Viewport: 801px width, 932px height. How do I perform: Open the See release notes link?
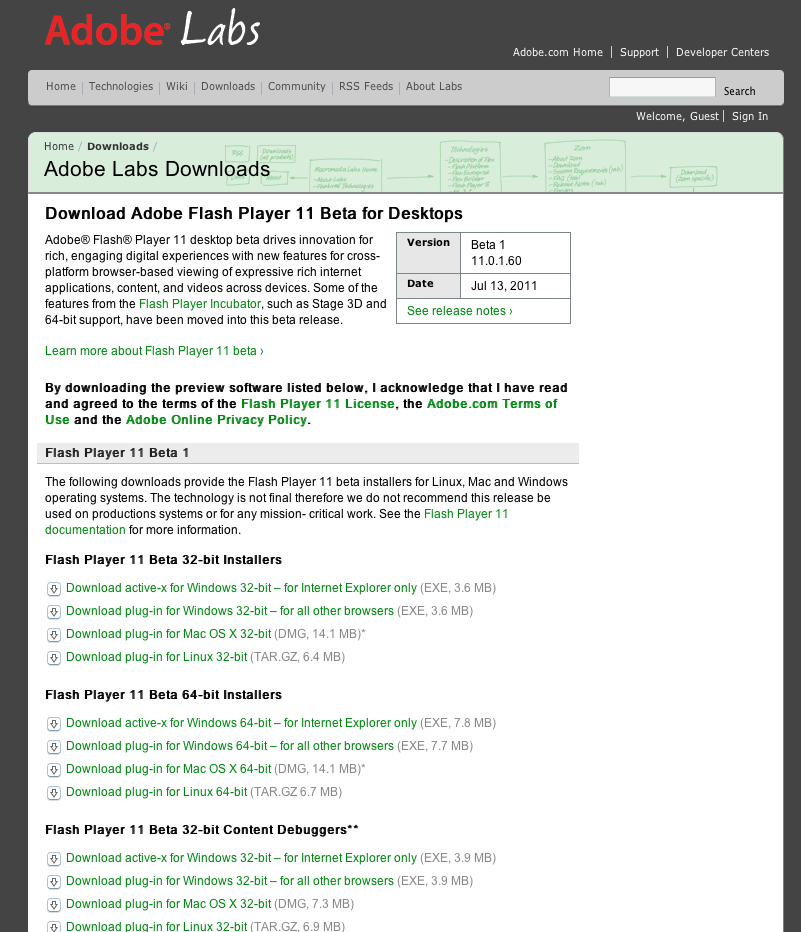click(459, 311)
